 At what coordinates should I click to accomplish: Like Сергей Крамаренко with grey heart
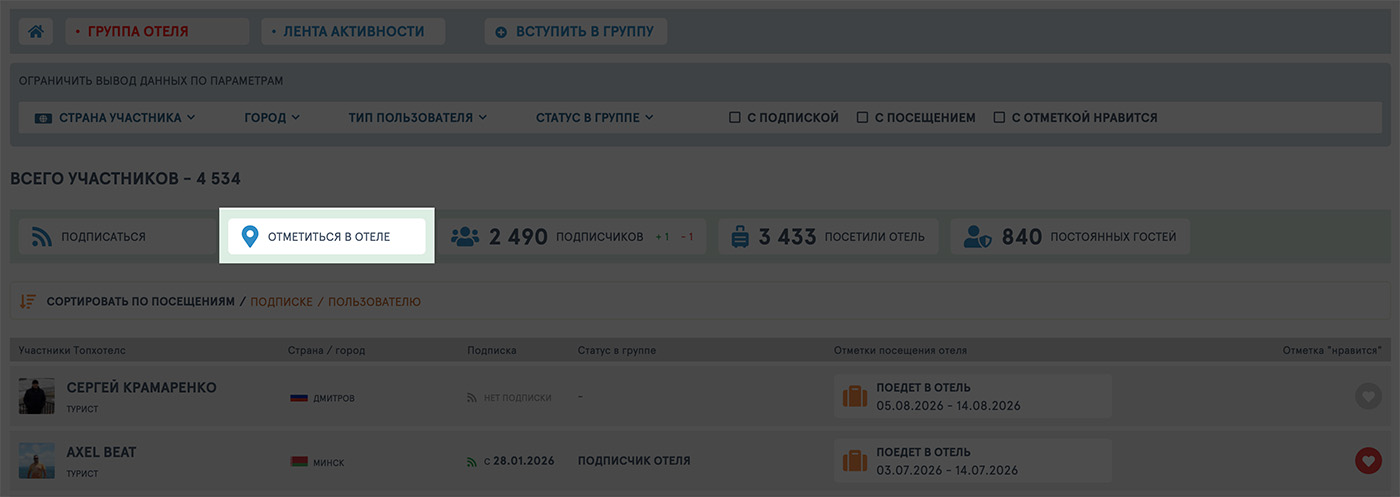point(1368,396)
